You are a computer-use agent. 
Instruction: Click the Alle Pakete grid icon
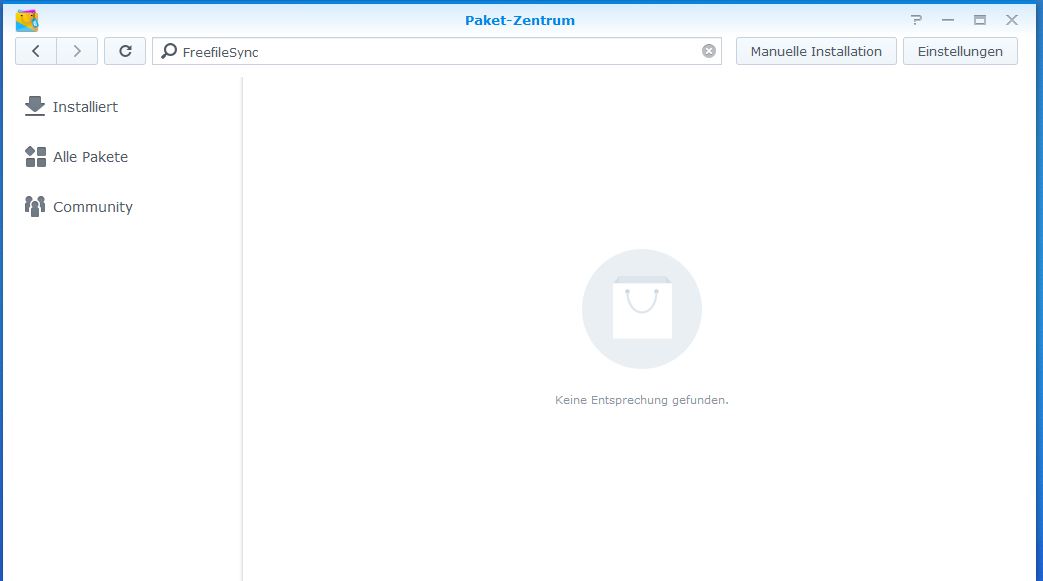pos(35,157)
